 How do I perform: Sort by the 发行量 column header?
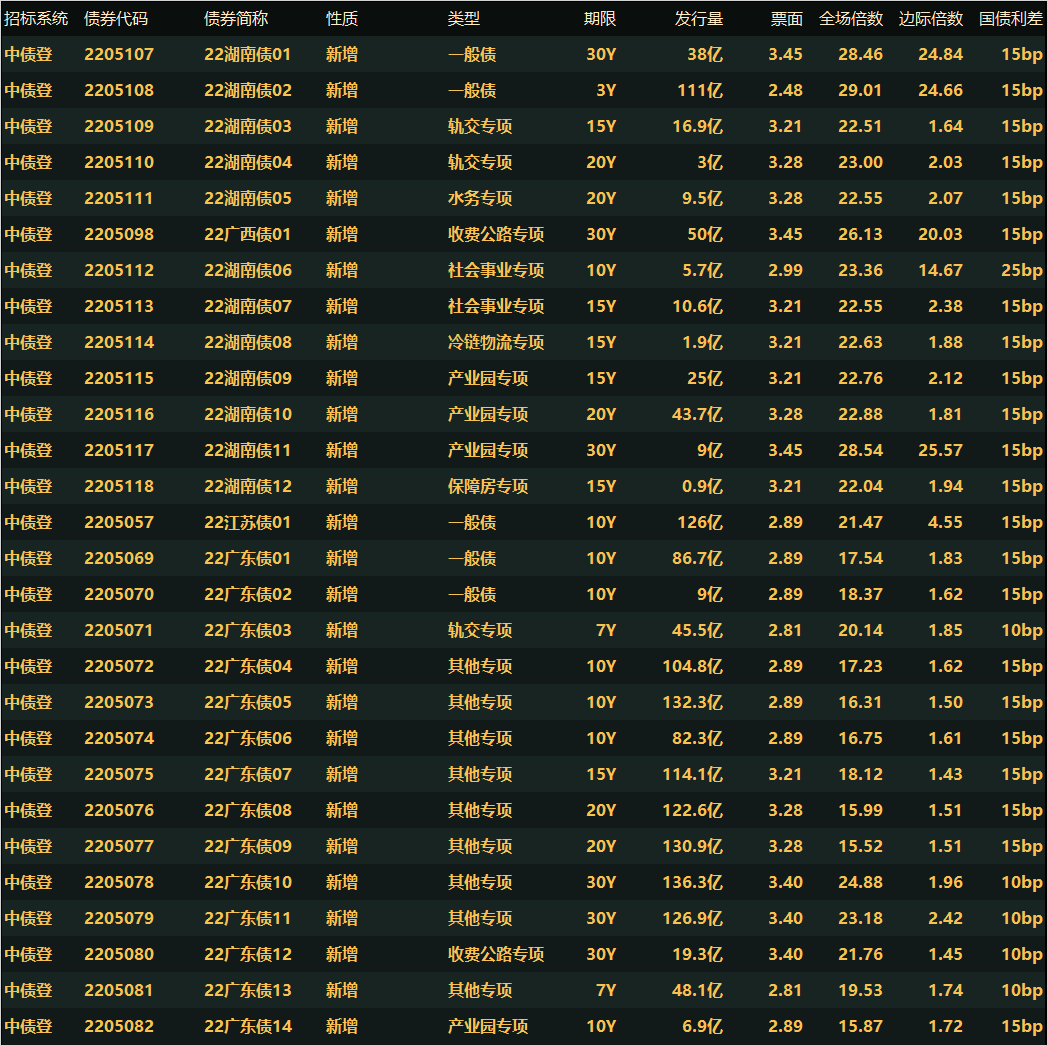(x=698, y=19)
